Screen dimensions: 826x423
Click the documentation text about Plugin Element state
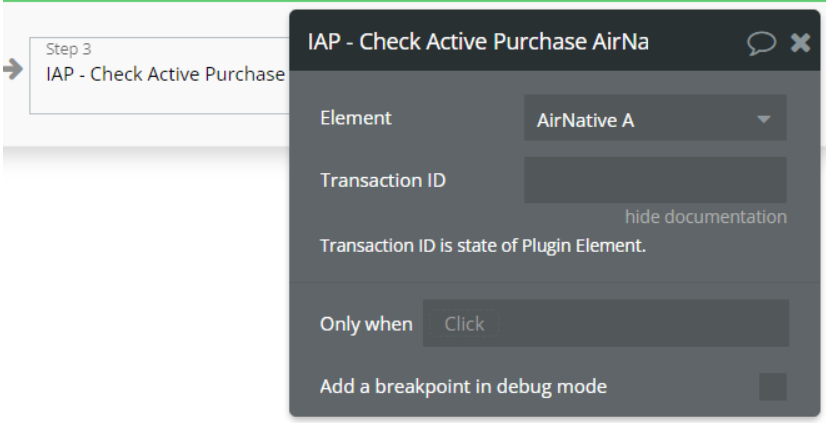(x=483, y=245)
